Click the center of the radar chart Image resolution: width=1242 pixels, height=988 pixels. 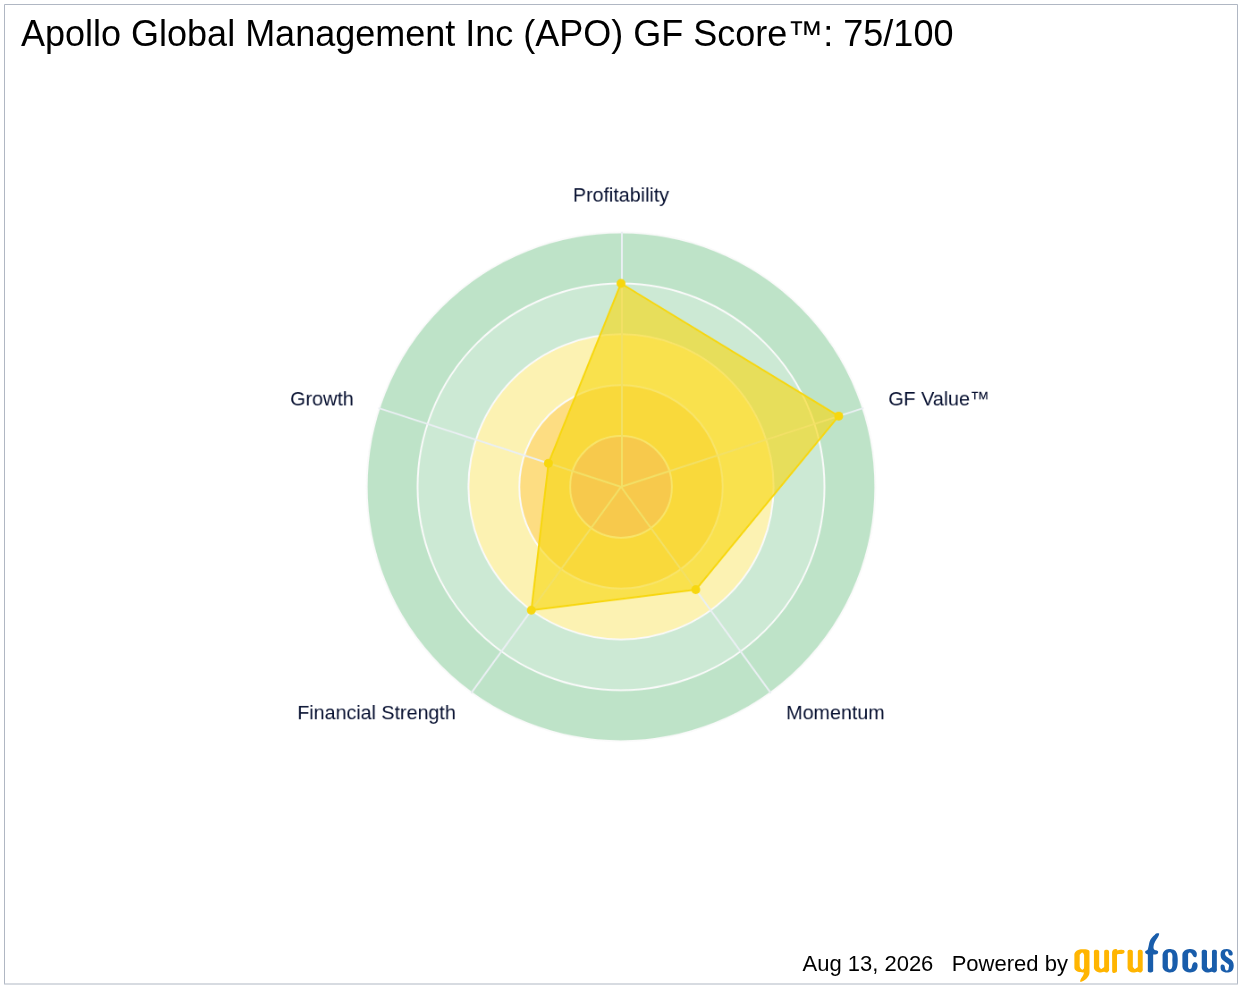pyautogui.click(x=621, y=487)
